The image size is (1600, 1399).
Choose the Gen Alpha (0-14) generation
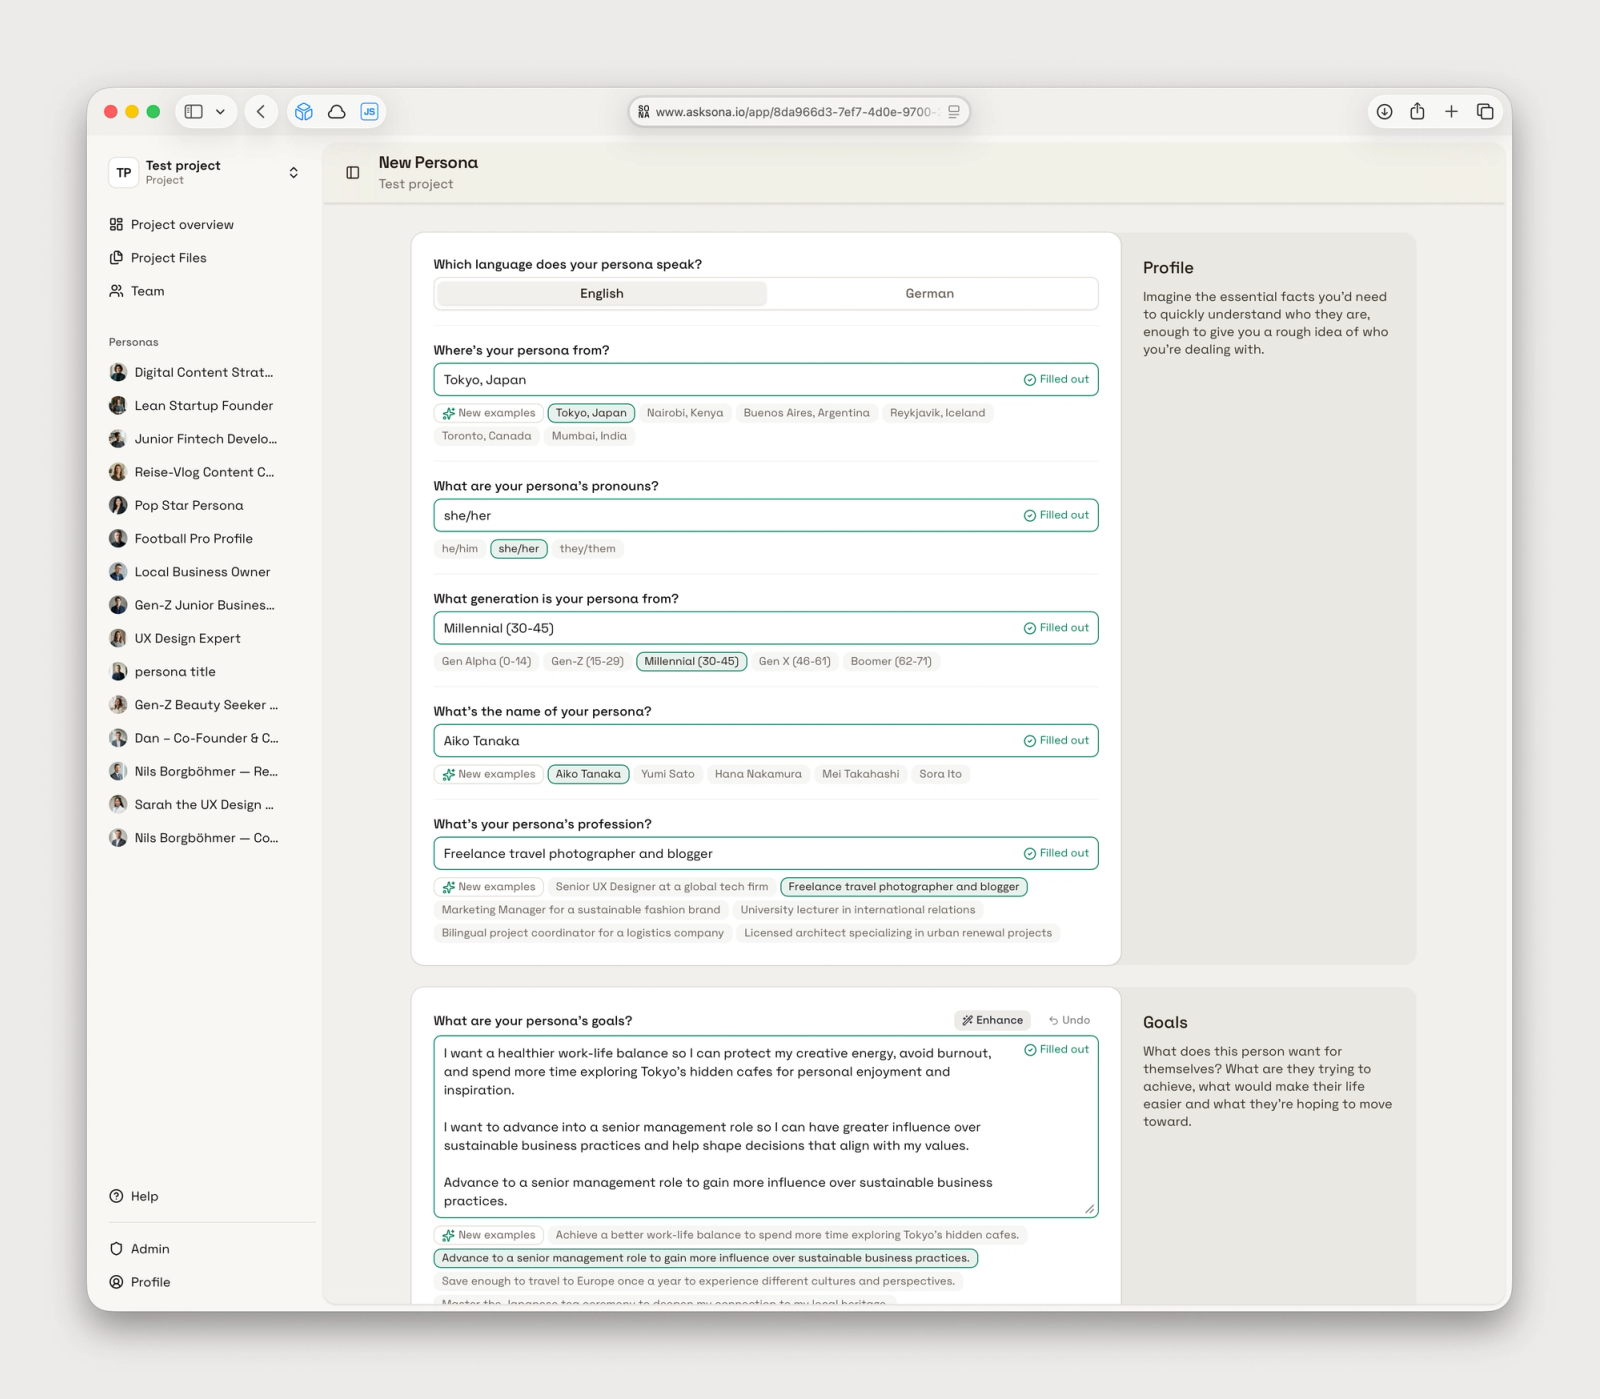(486, 662)
